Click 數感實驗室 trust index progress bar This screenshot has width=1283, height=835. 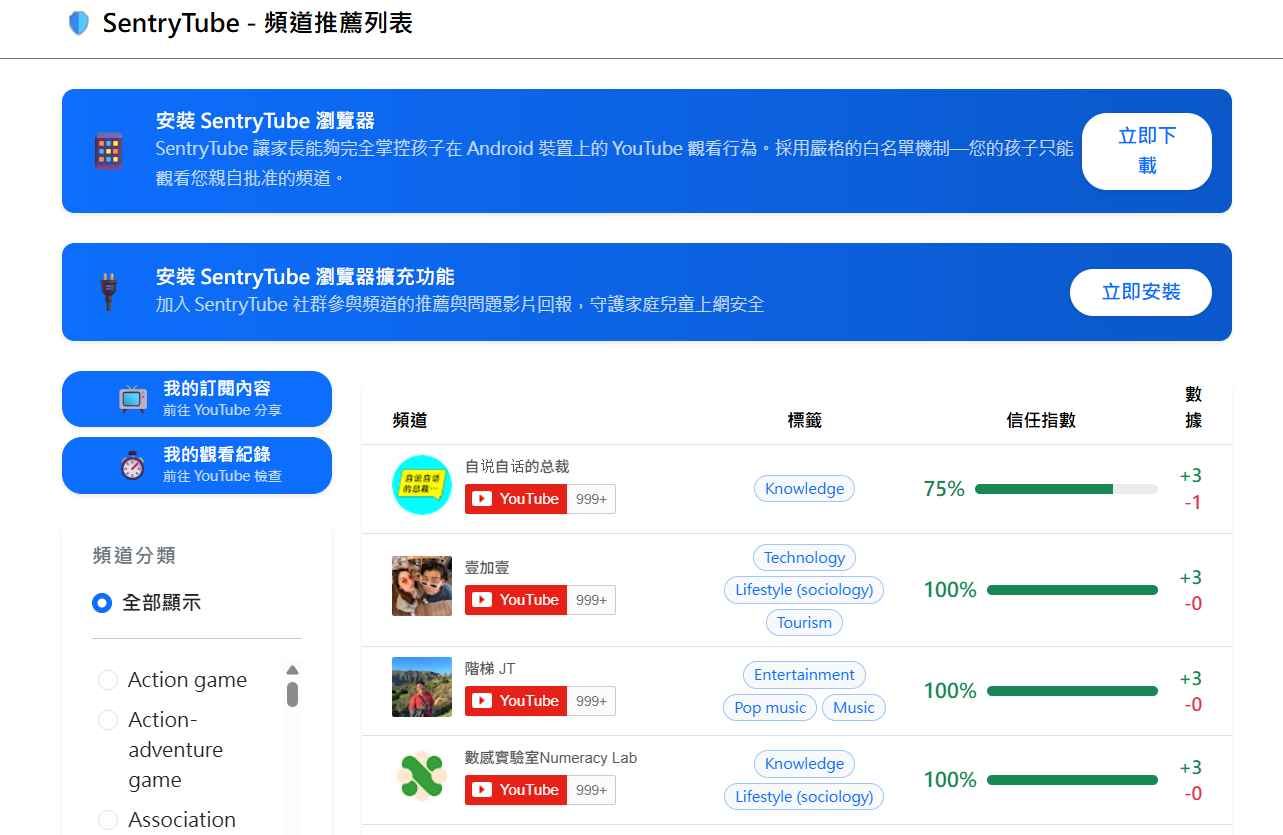coord(1072,780)
